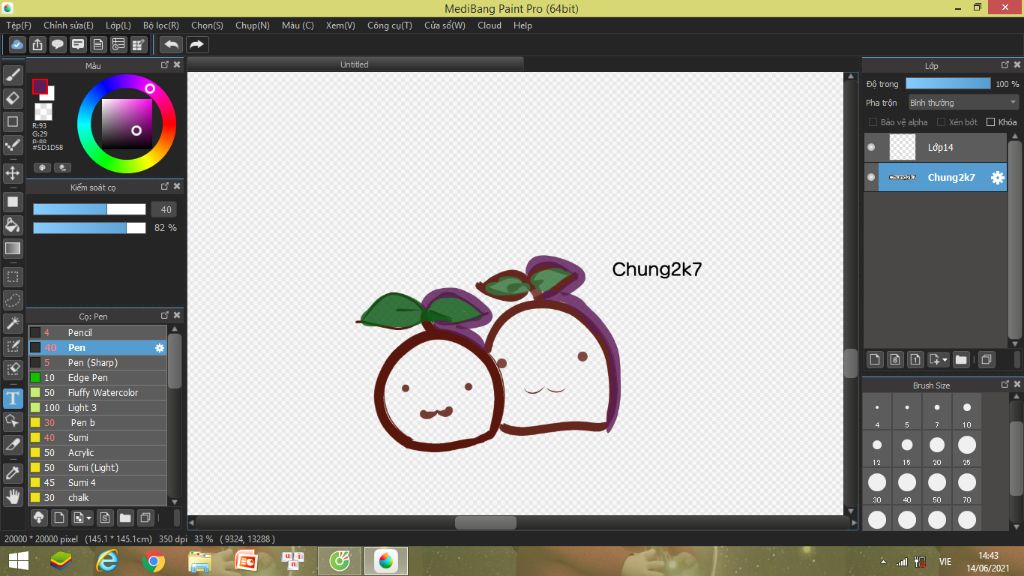The image size is (1024, 576).
Task: Select the Pen (Sharp) brush
Action: (x=97, y=362)
